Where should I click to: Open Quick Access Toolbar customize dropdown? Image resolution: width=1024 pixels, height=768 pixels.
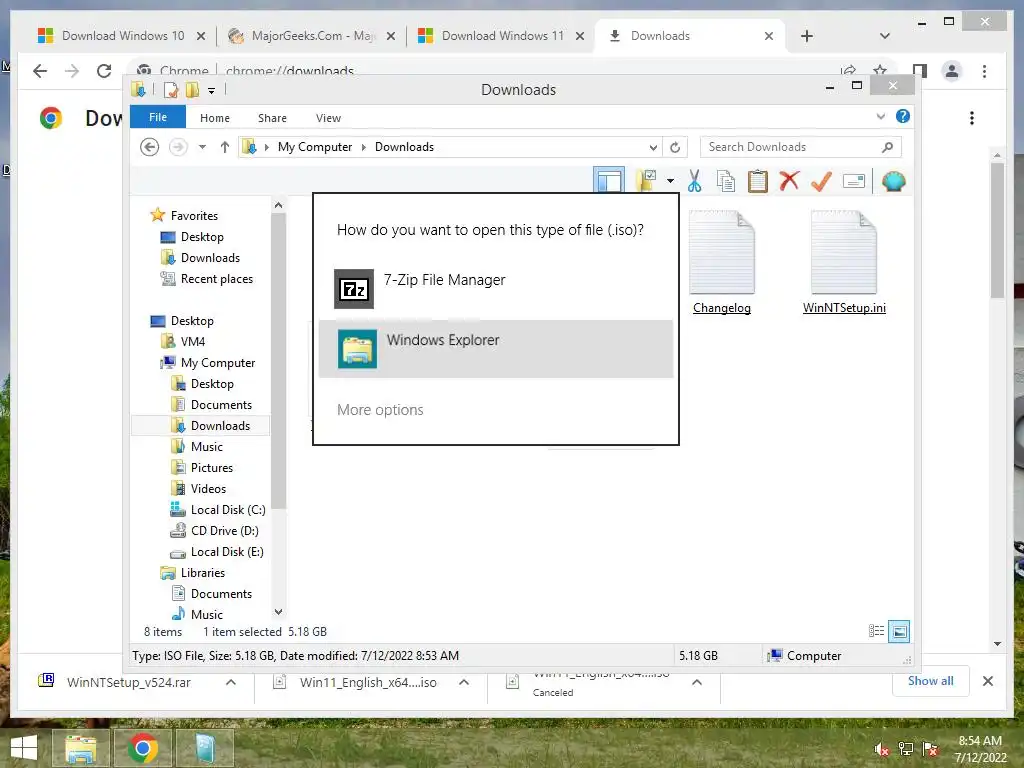point(211,91)
